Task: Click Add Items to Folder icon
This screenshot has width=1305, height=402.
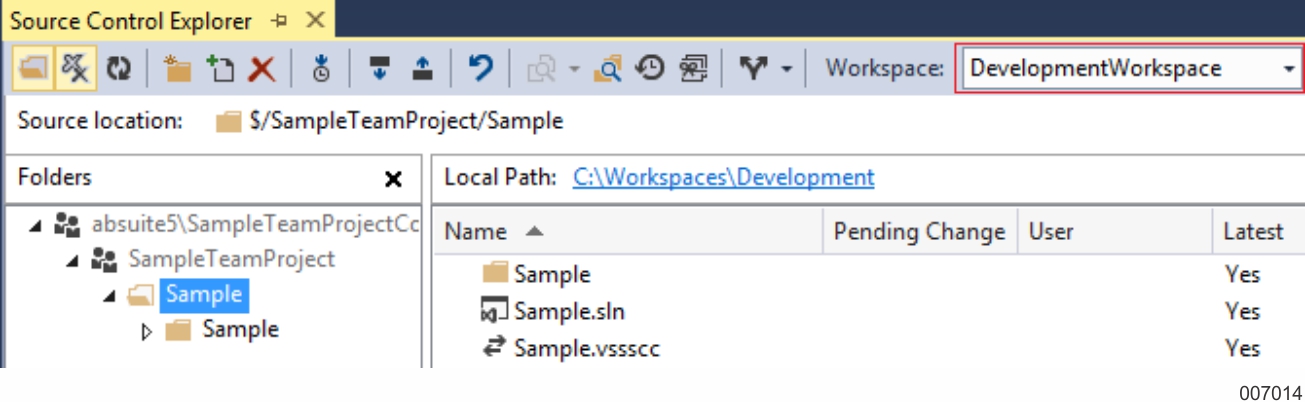Action: [220, 68]
